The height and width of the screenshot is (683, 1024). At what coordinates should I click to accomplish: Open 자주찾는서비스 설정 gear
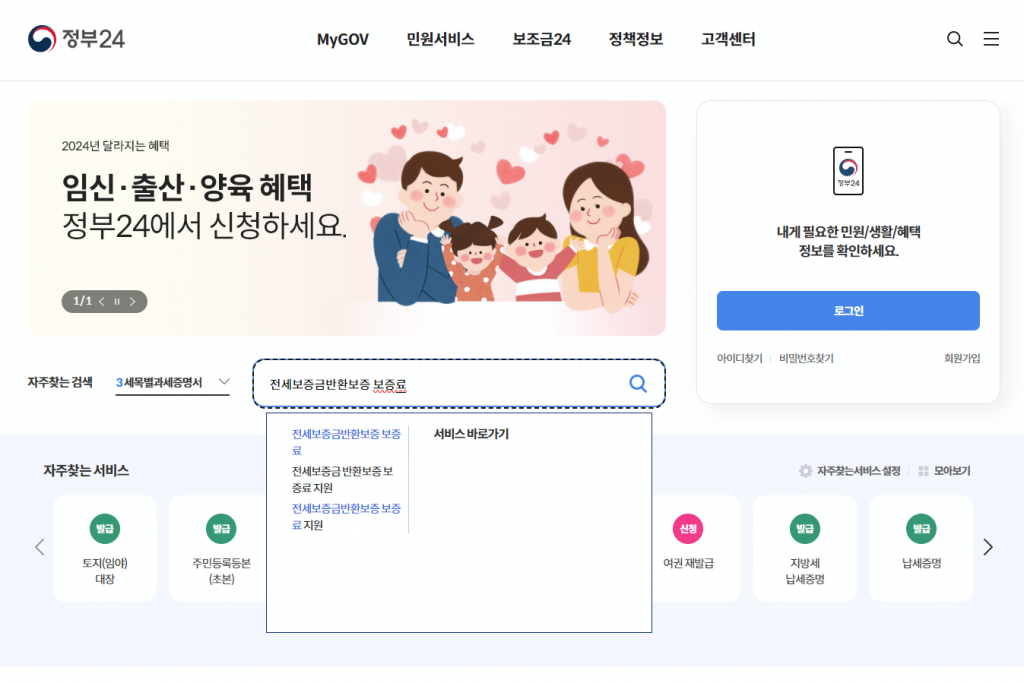tap(805, 471)
